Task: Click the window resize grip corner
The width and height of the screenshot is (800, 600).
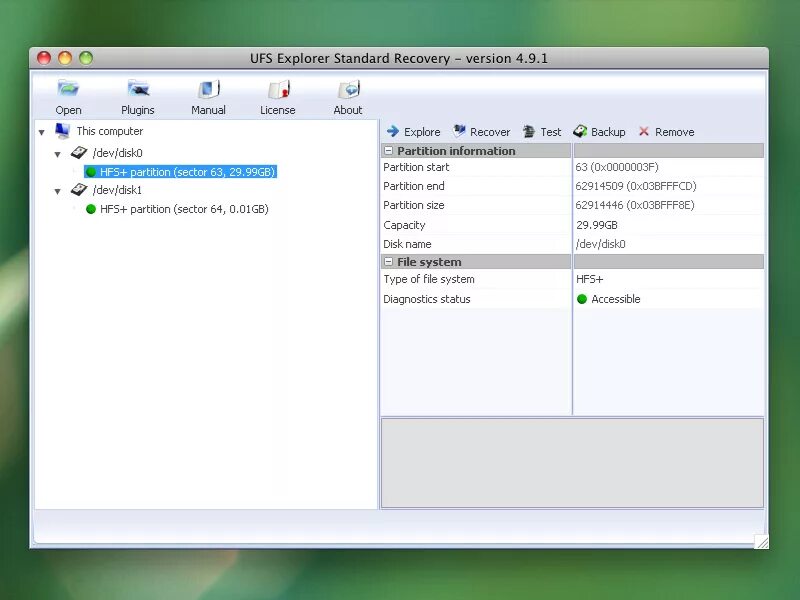Action: tap(761, 542)
